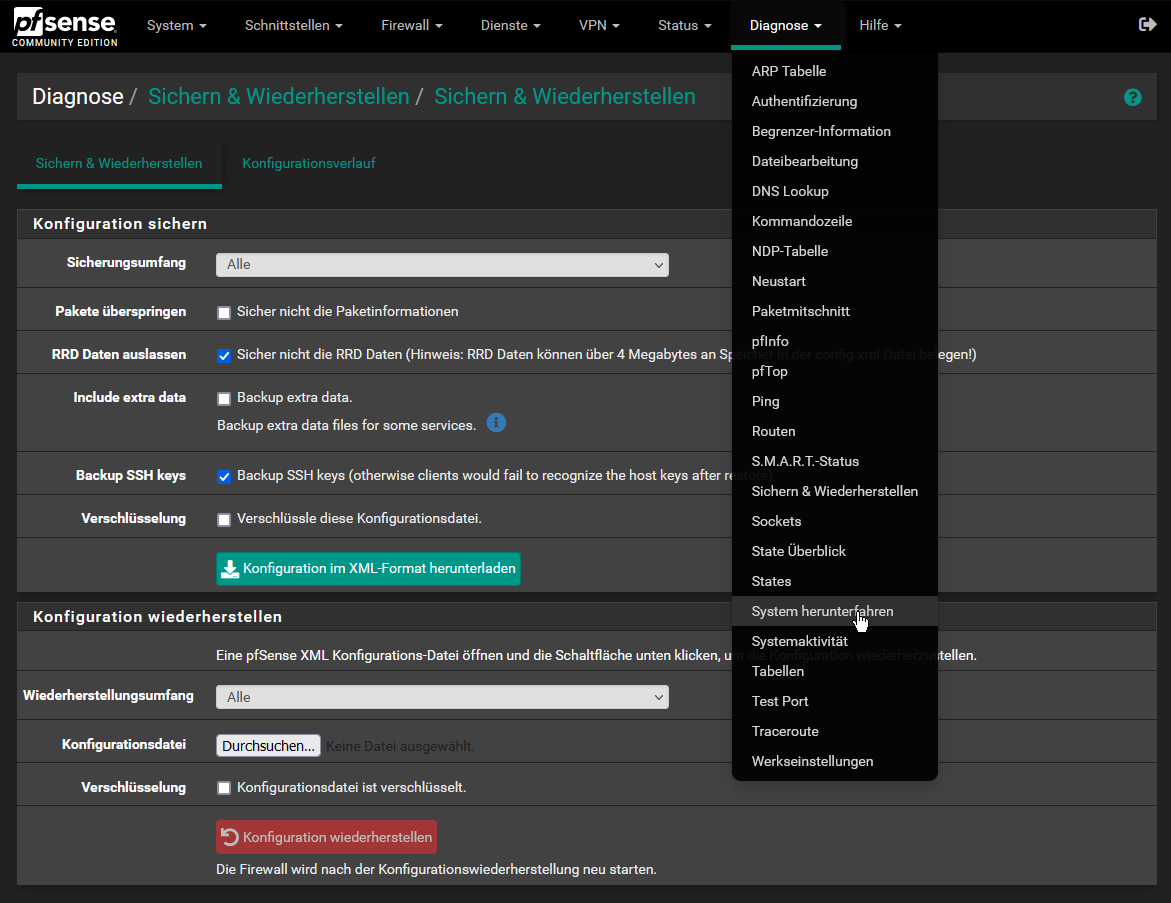The width and height of the screenshot is (1171, 903).
Task: Open the System menu in the navbar
Action: (x=176, y=25)
